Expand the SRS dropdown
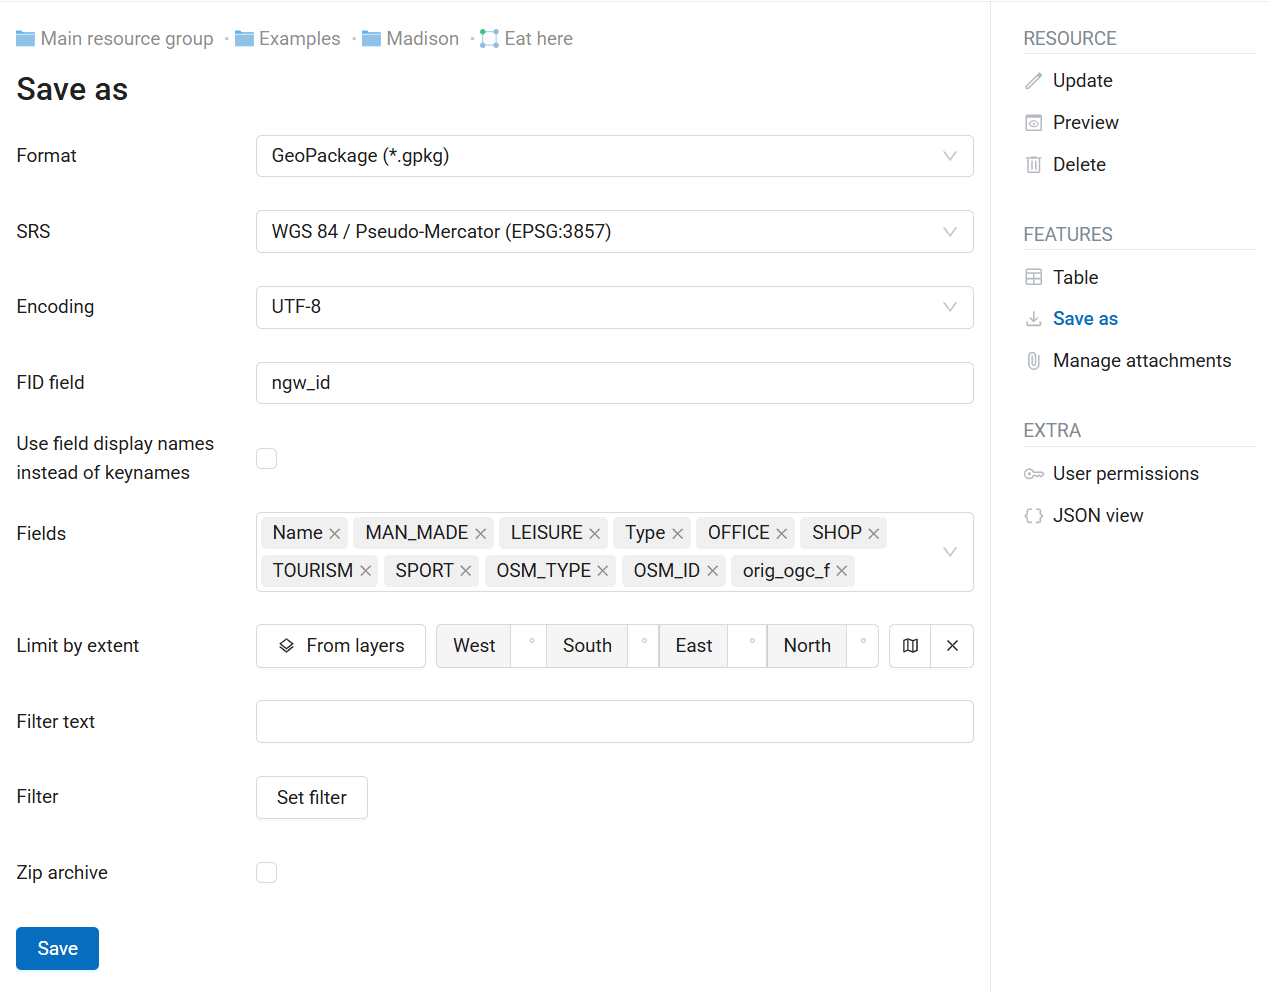The width and height of the screenshot is (1269, 993). [614, 232]
